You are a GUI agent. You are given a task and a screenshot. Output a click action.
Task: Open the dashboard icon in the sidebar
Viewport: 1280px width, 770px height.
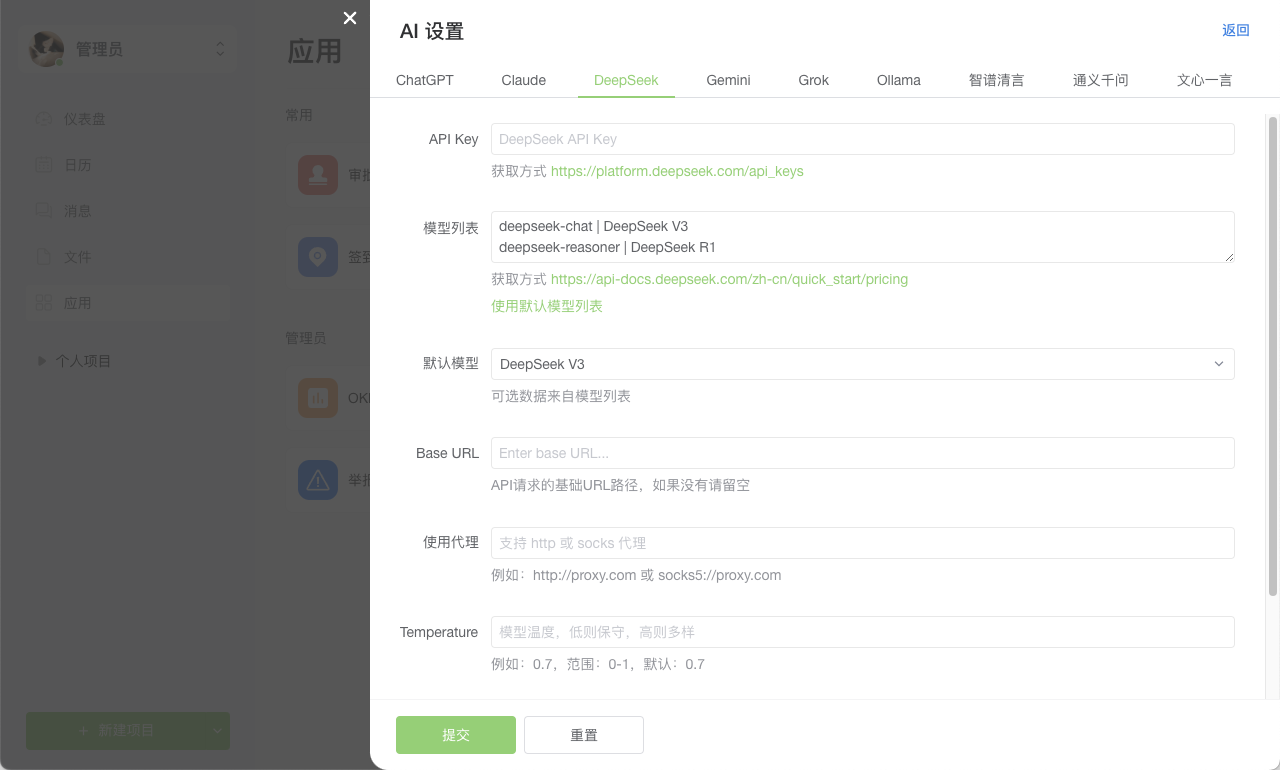pyautogui.click(x=44, y=119)
